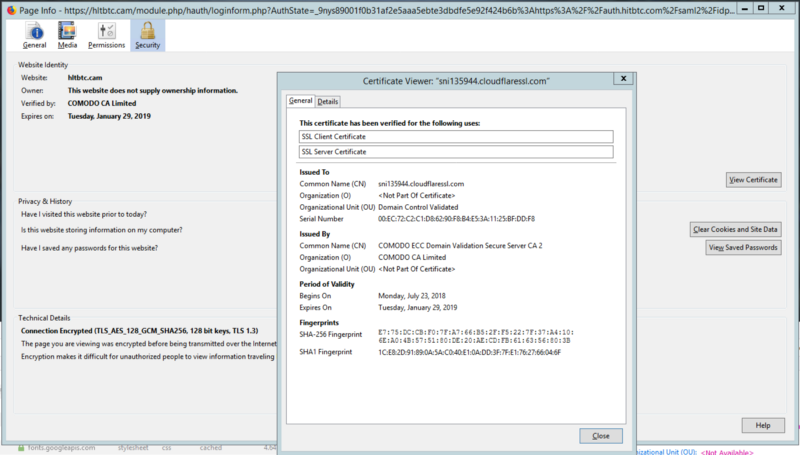800x455 pixels.
Task: Click 'Have I visited this website prior to today?'
Action: pyautogui.click(x=84, y=214)
